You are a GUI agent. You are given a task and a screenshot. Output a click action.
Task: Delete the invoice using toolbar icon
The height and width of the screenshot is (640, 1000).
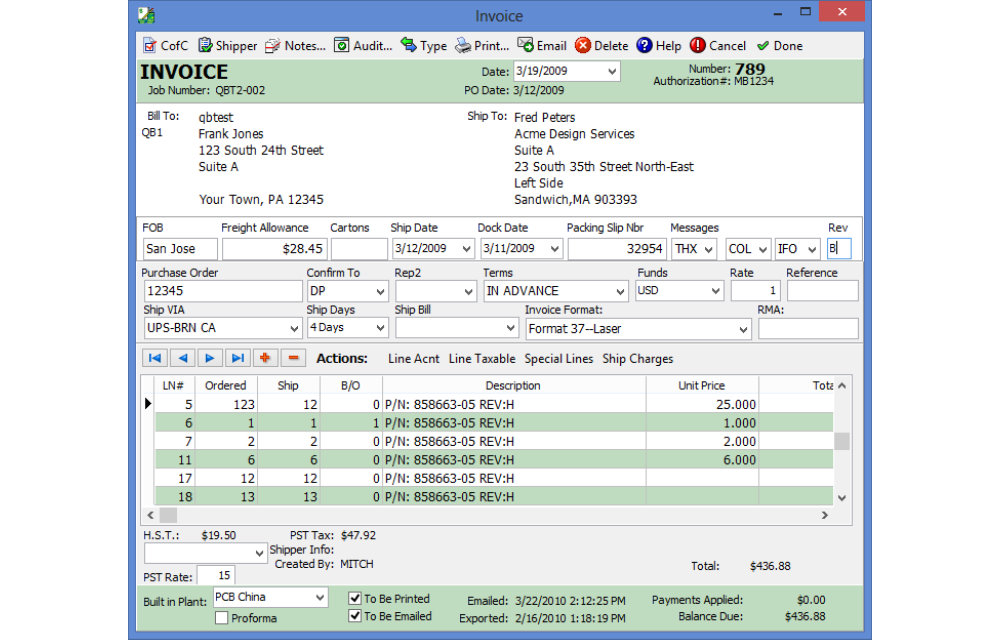tap(583, 46)
